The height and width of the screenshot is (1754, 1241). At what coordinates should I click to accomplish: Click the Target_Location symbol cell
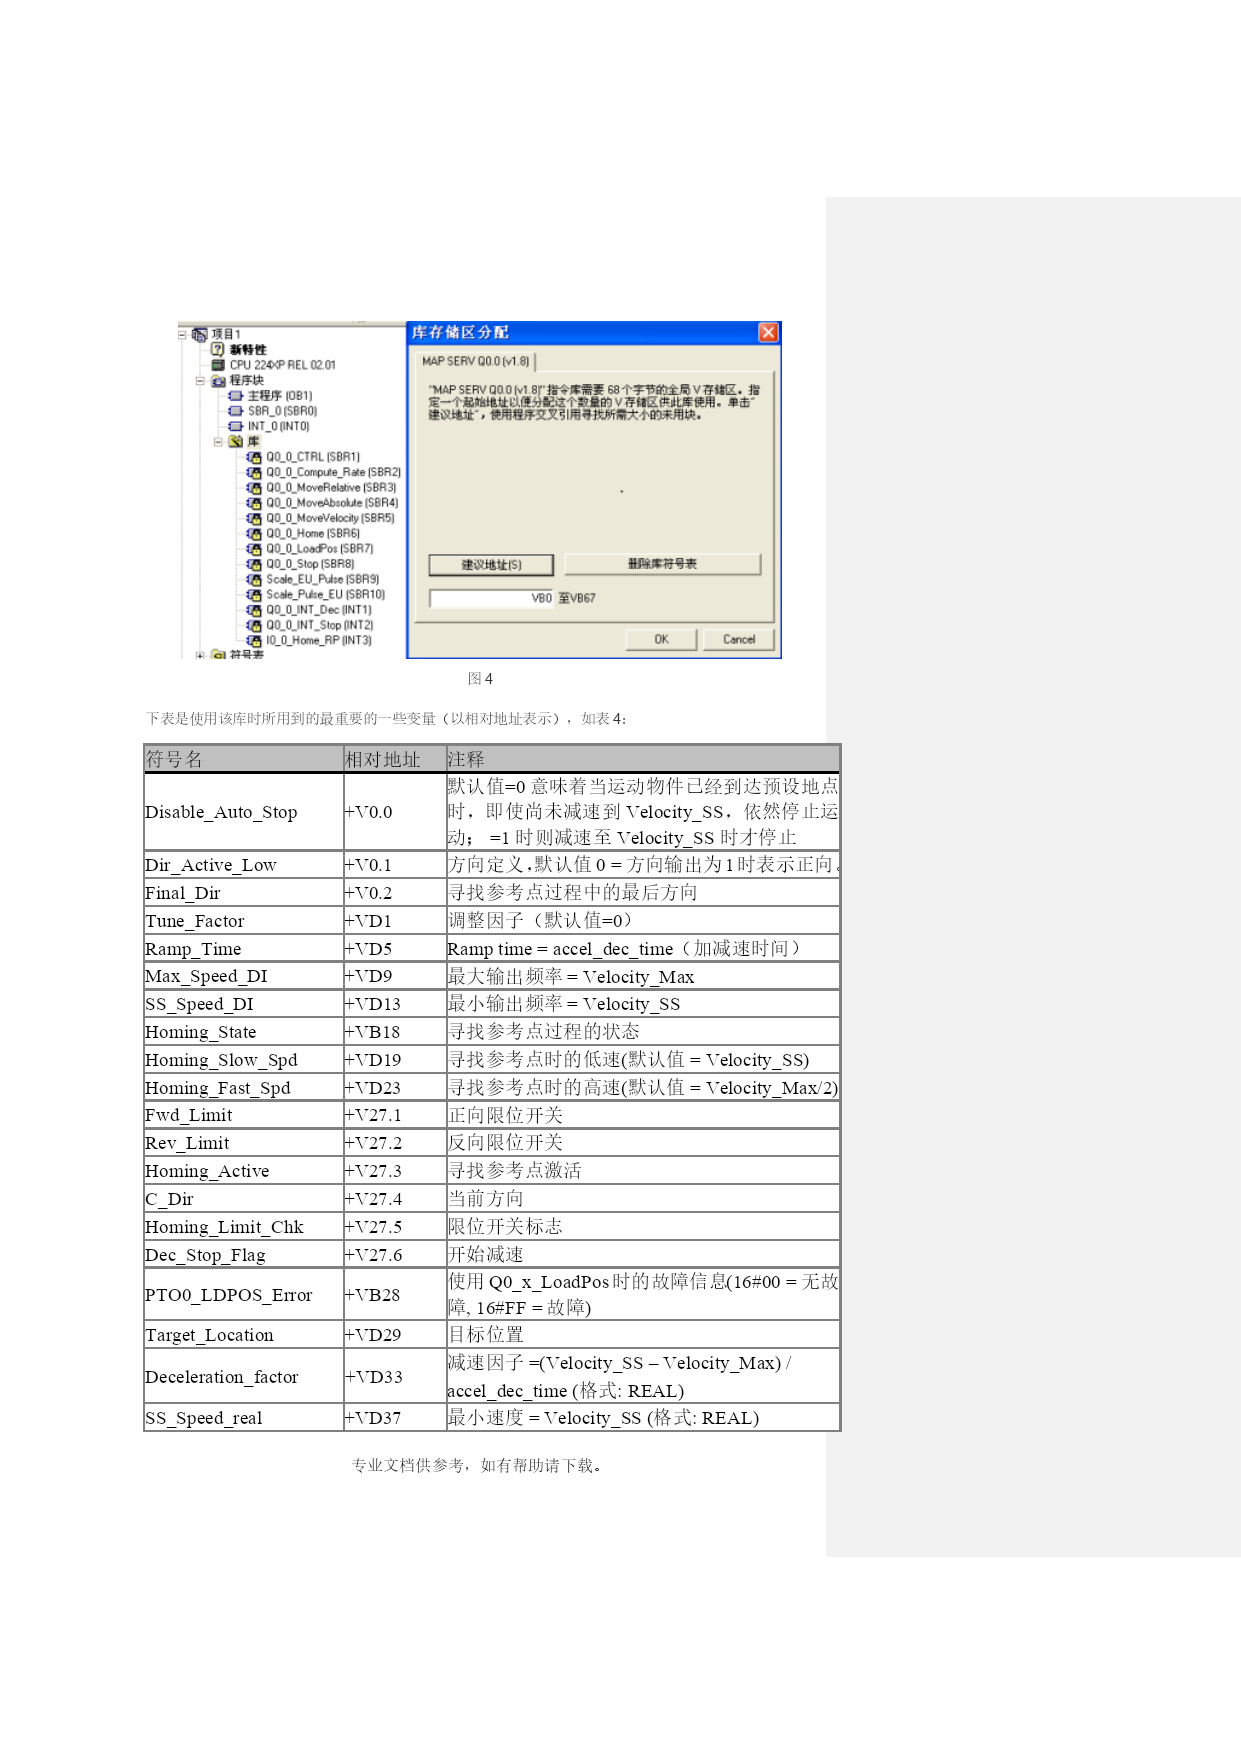244,1335
